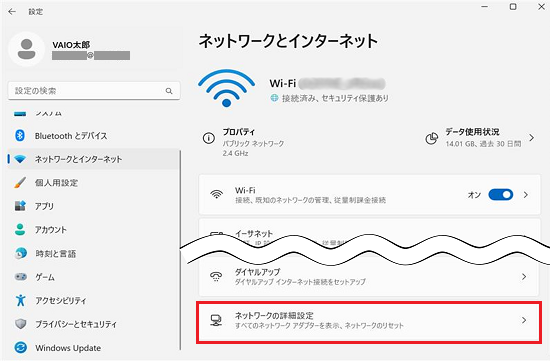The image size is (550, 361).
Task: Maximize the Settings window
Action: click(513, 7)
